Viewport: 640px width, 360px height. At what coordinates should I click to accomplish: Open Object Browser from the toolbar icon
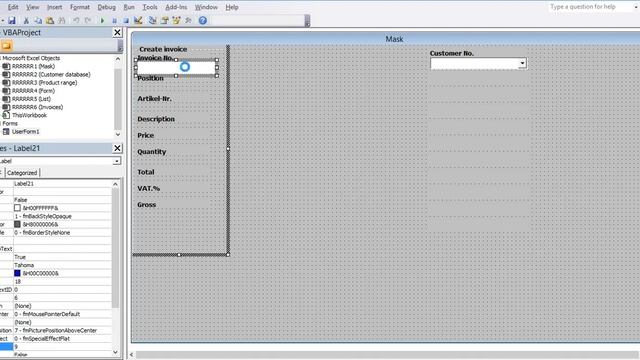176,20
